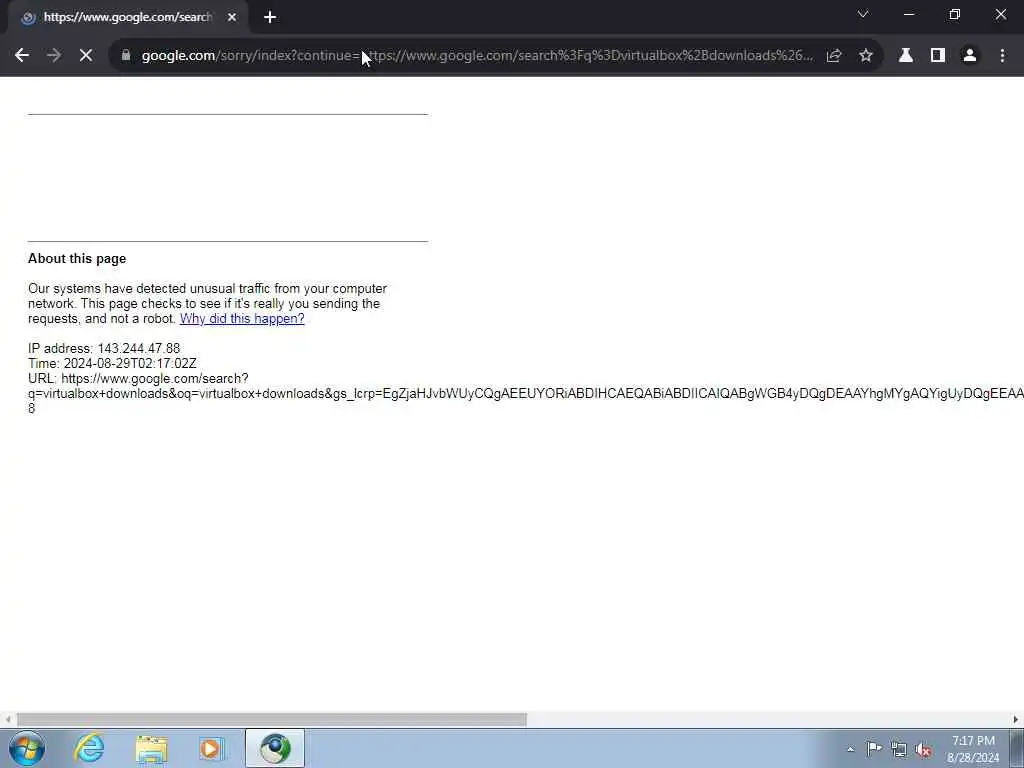Open Windows Media Player from taskbar
Screen dimensions: 1024x768
[x=212, y=748]
